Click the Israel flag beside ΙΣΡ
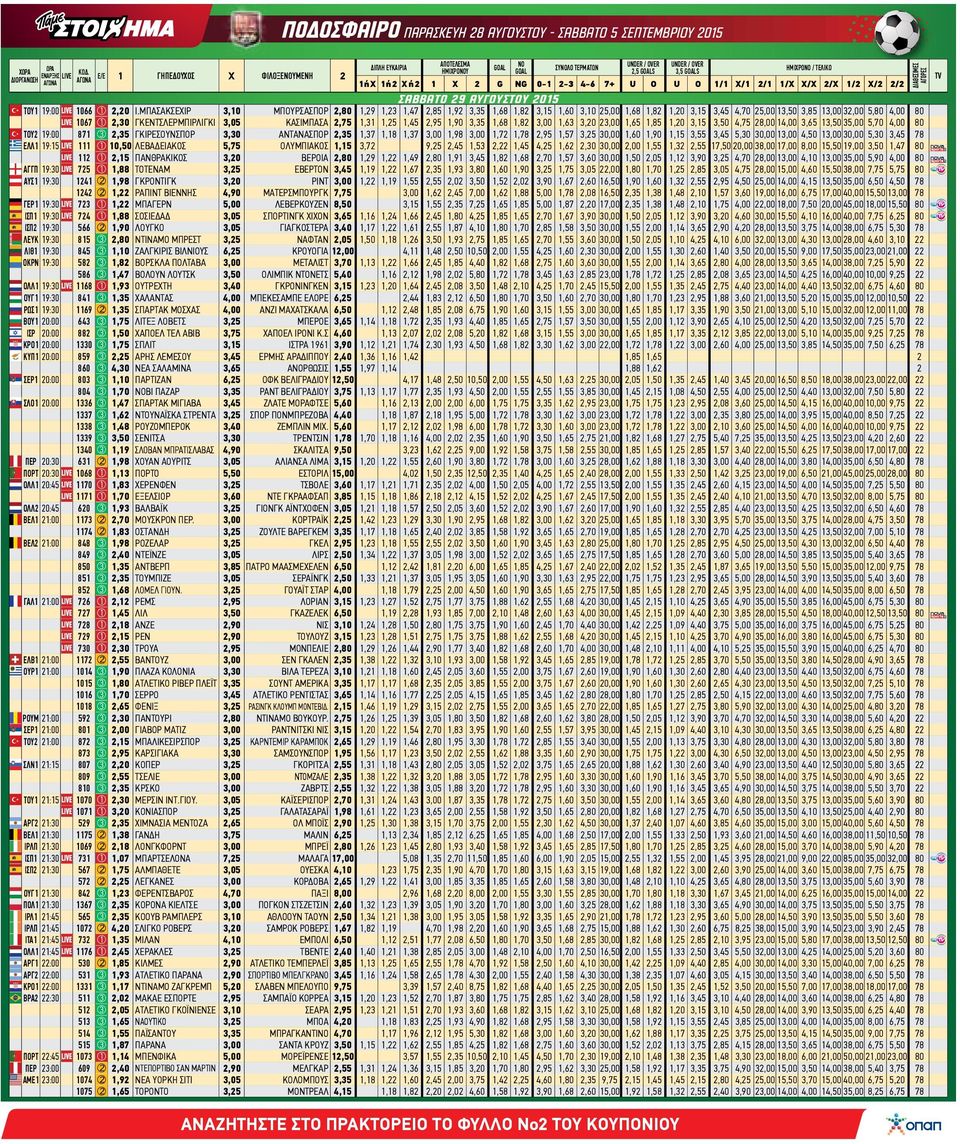The width and height of the screenshot is (960, 1144). [15, 333]
